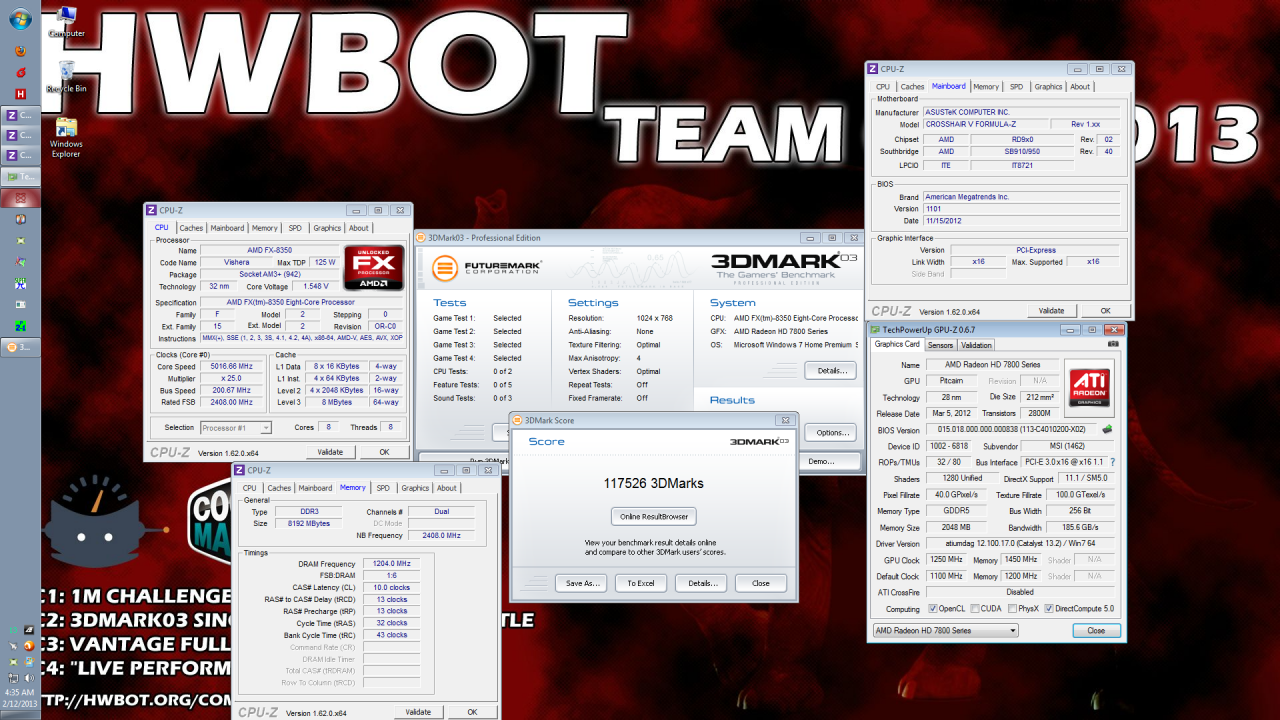Click To Excel button in score dialog
The width and height of the screenshot is (1280, 720).
[641, 583]
